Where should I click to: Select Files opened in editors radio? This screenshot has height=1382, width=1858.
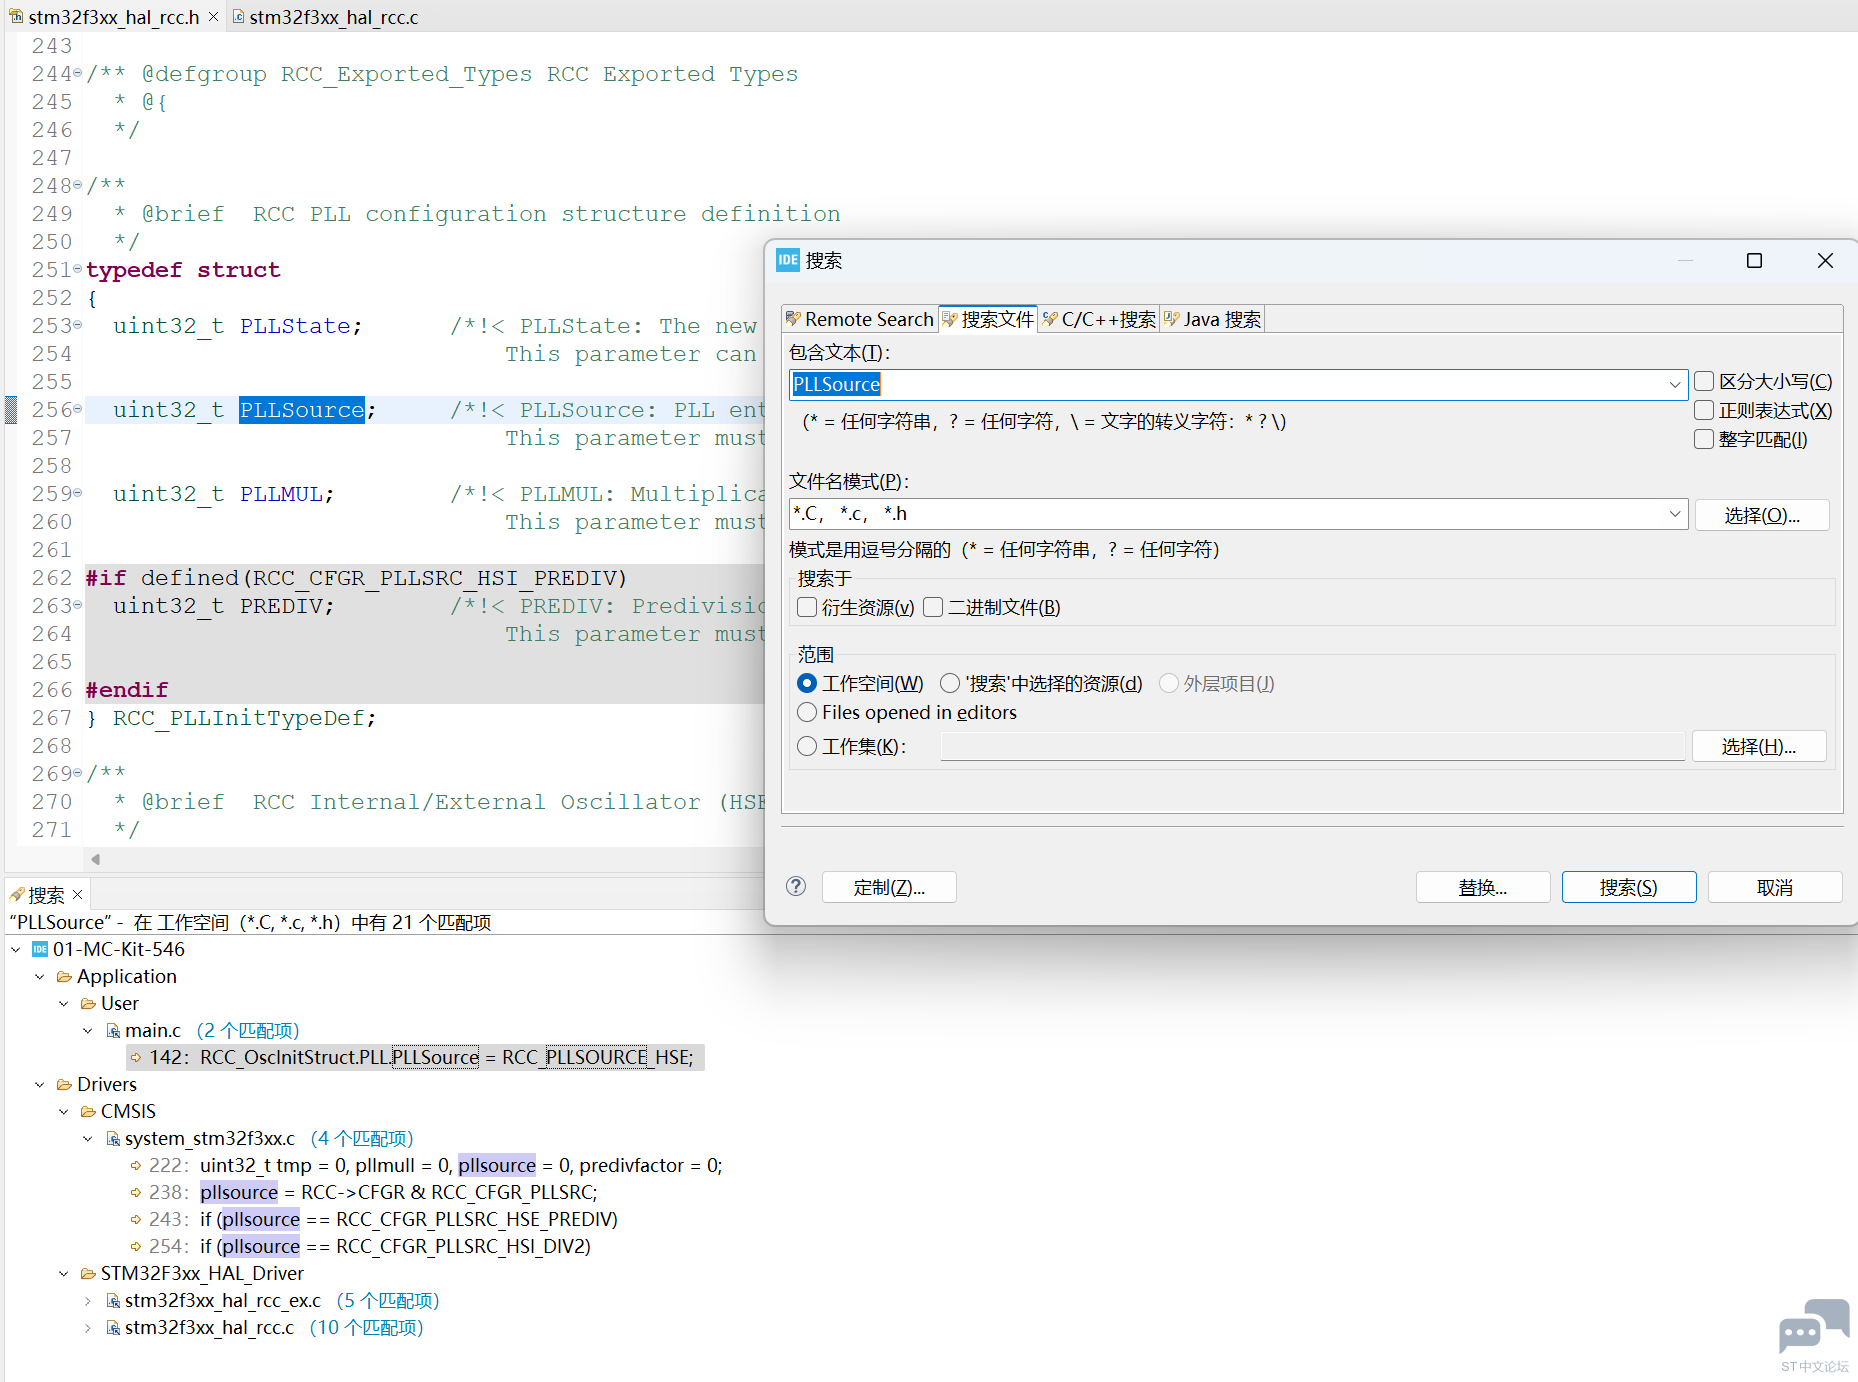807,712
